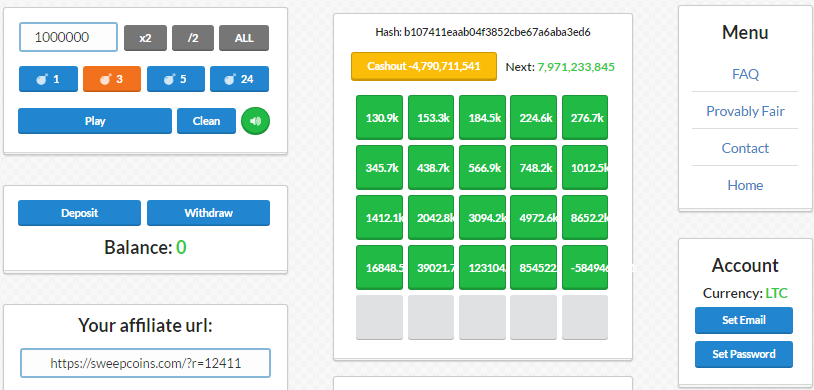Image resolution: width=814 pixels, height=390 pixels.
Task: Open the Withdraw dialog
Action: click(x=208, y=213)
